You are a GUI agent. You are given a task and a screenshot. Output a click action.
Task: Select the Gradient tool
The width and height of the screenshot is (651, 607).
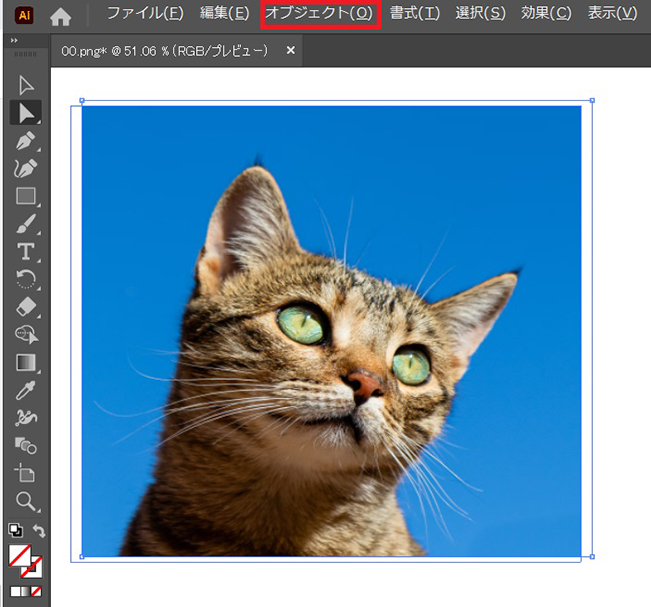tap(26, 362)
